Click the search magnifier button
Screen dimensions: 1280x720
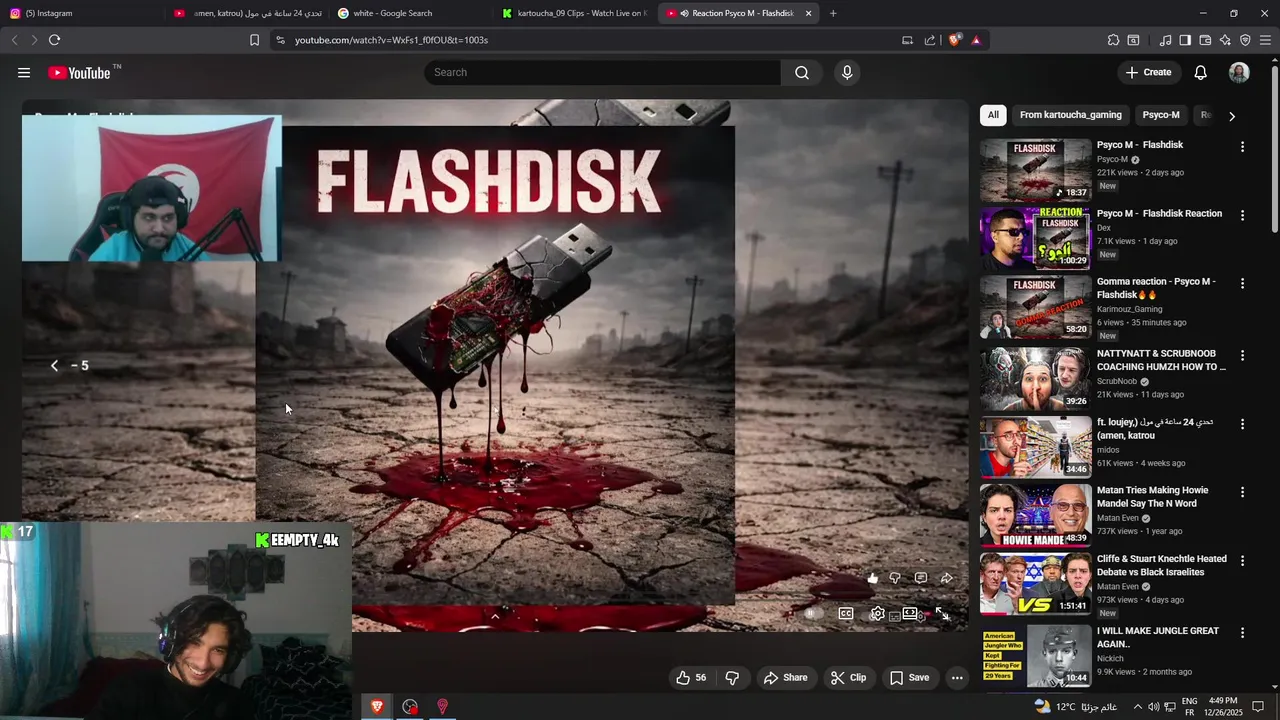click(802, 72)
